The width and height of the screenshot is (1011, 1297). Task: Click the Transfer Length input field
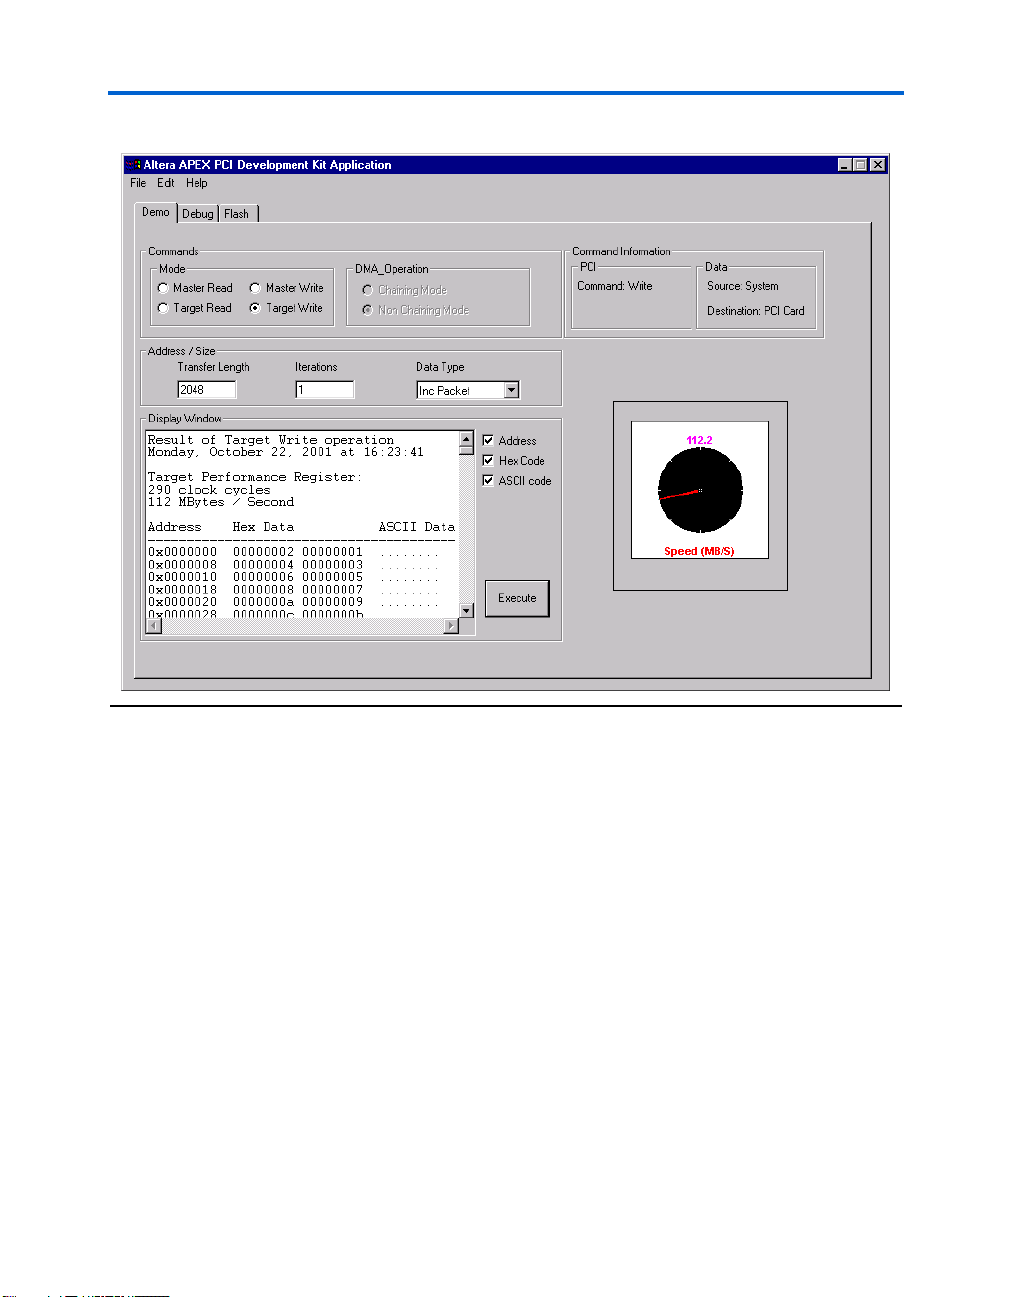[207, 390]
